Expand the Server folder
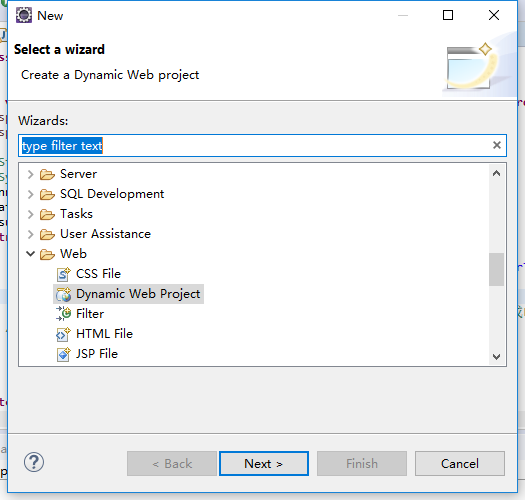The image size is (525, 500). tap(30, 174)
